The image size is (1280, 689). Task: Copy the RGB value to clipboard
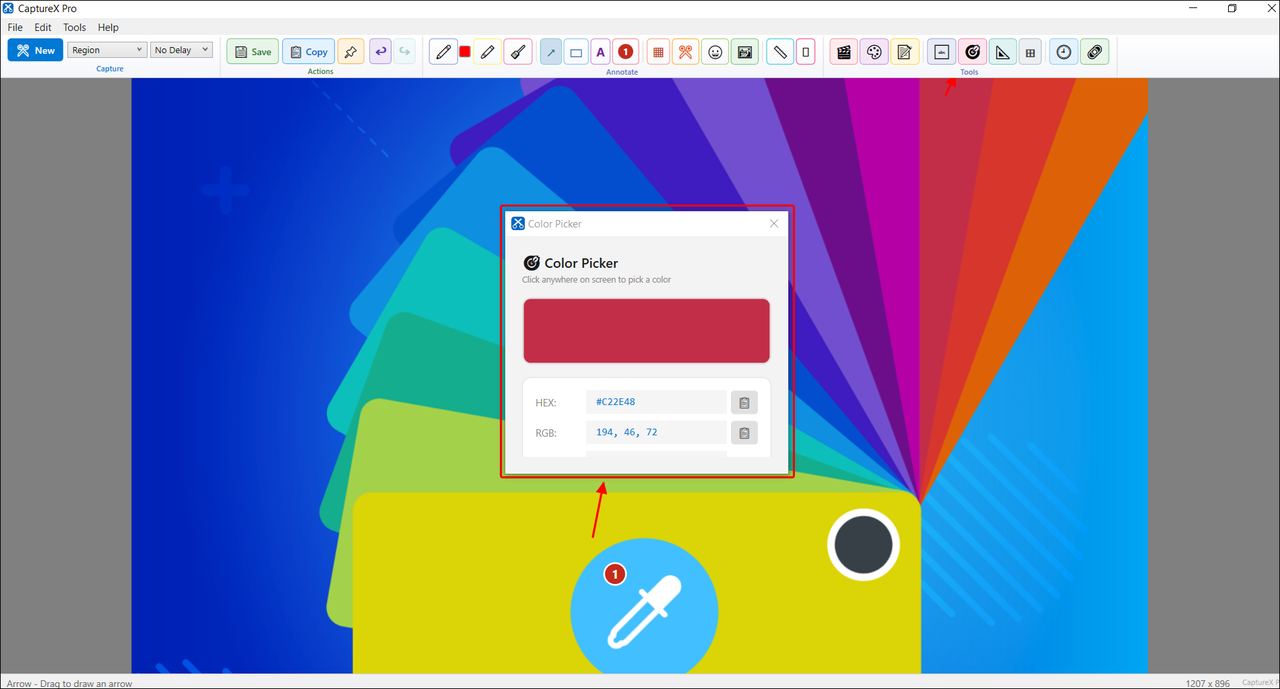pyautogui.click(x=744, y=433)
